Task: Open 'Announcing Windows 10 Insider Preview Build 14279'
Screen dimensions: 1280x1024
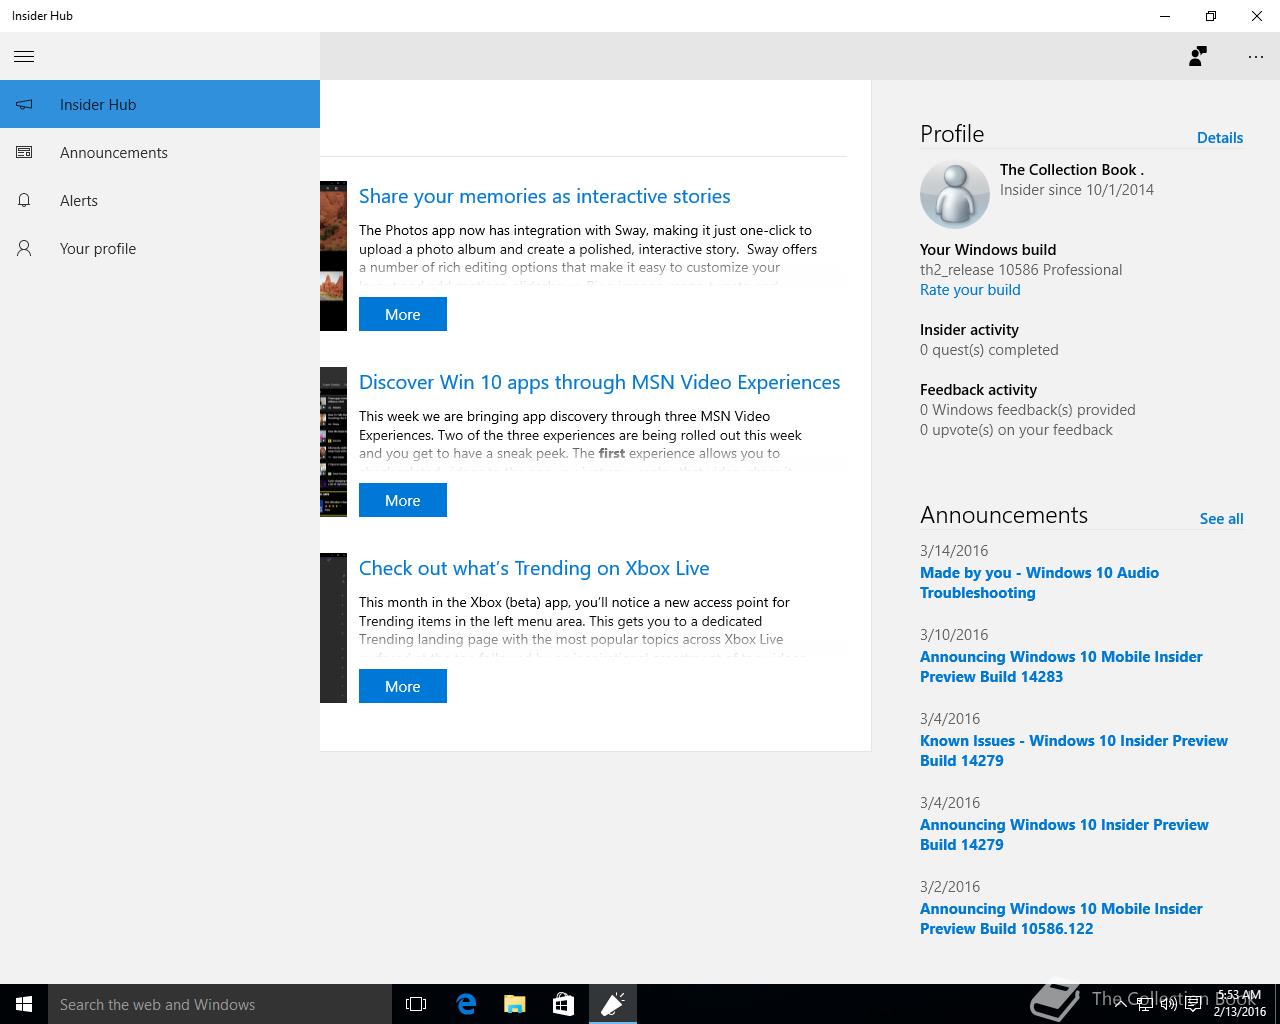Action: point(1064,835)
